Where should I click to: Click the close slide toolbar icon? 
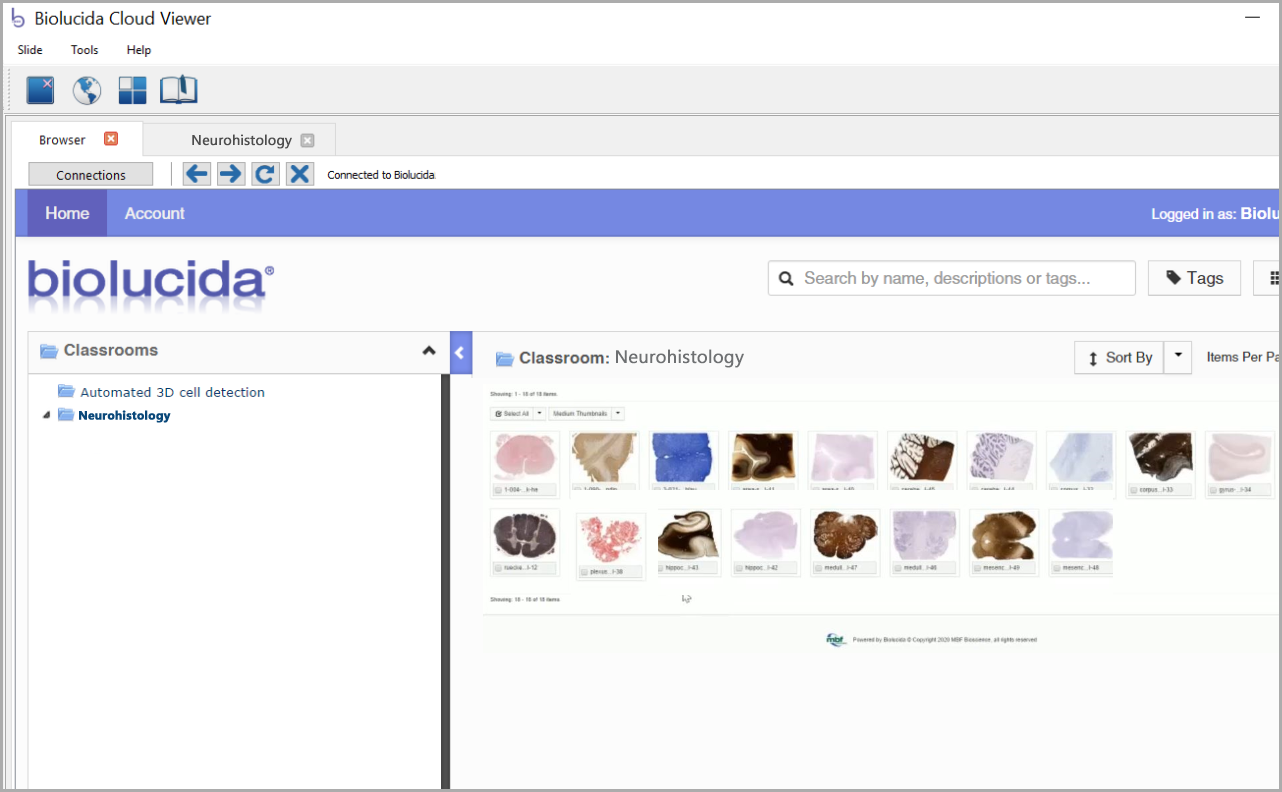40,90
